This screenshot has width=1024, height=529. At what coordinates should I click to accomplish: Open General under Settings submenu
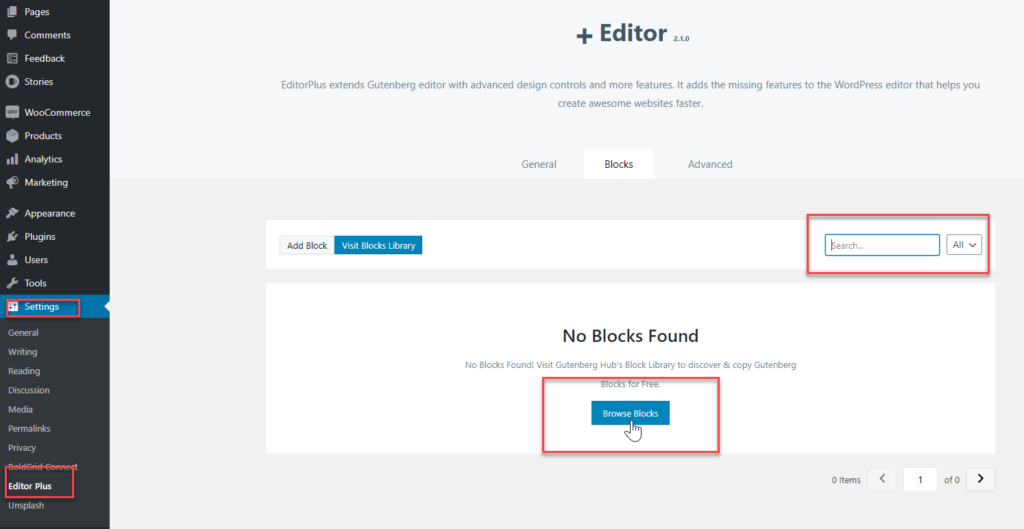pyautogui.click(x=24, y=332)
